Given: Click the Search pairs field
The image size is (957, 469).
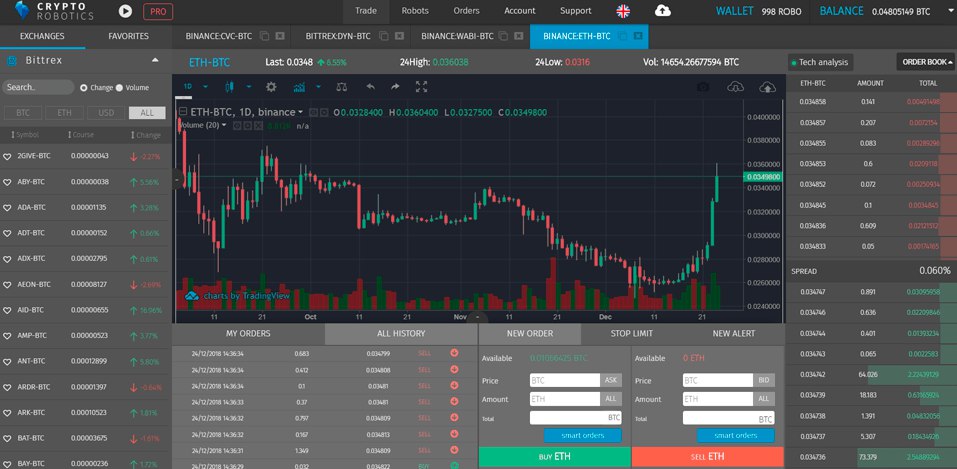Looking at the screenshot, I should (38, 87).
